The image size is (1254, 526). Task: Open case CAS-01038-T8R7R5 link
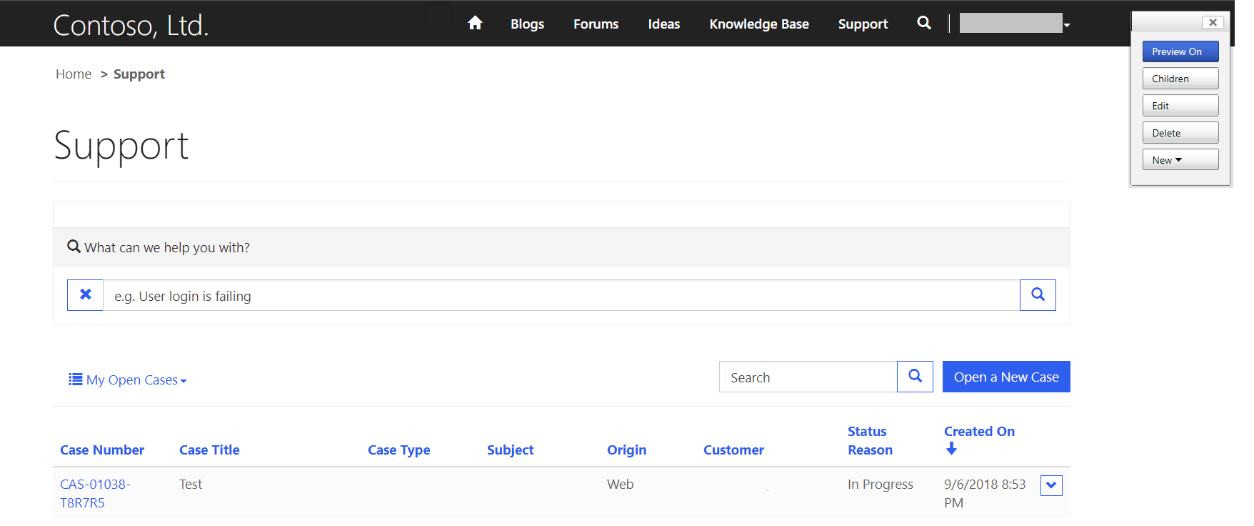click(95, 493)
